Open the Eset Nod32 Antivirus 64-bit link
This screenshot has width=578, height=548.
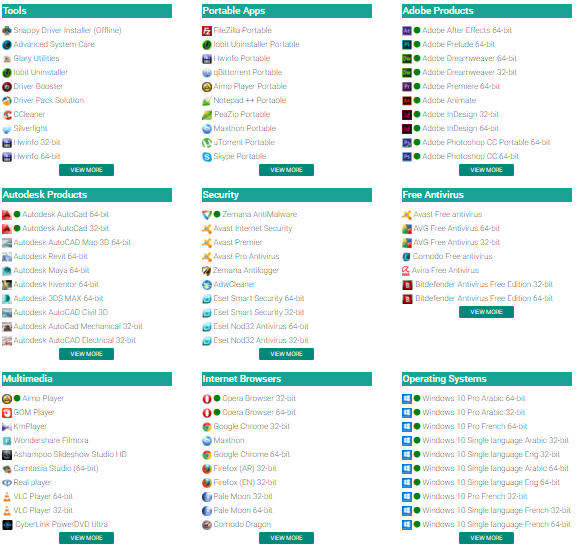261,326
